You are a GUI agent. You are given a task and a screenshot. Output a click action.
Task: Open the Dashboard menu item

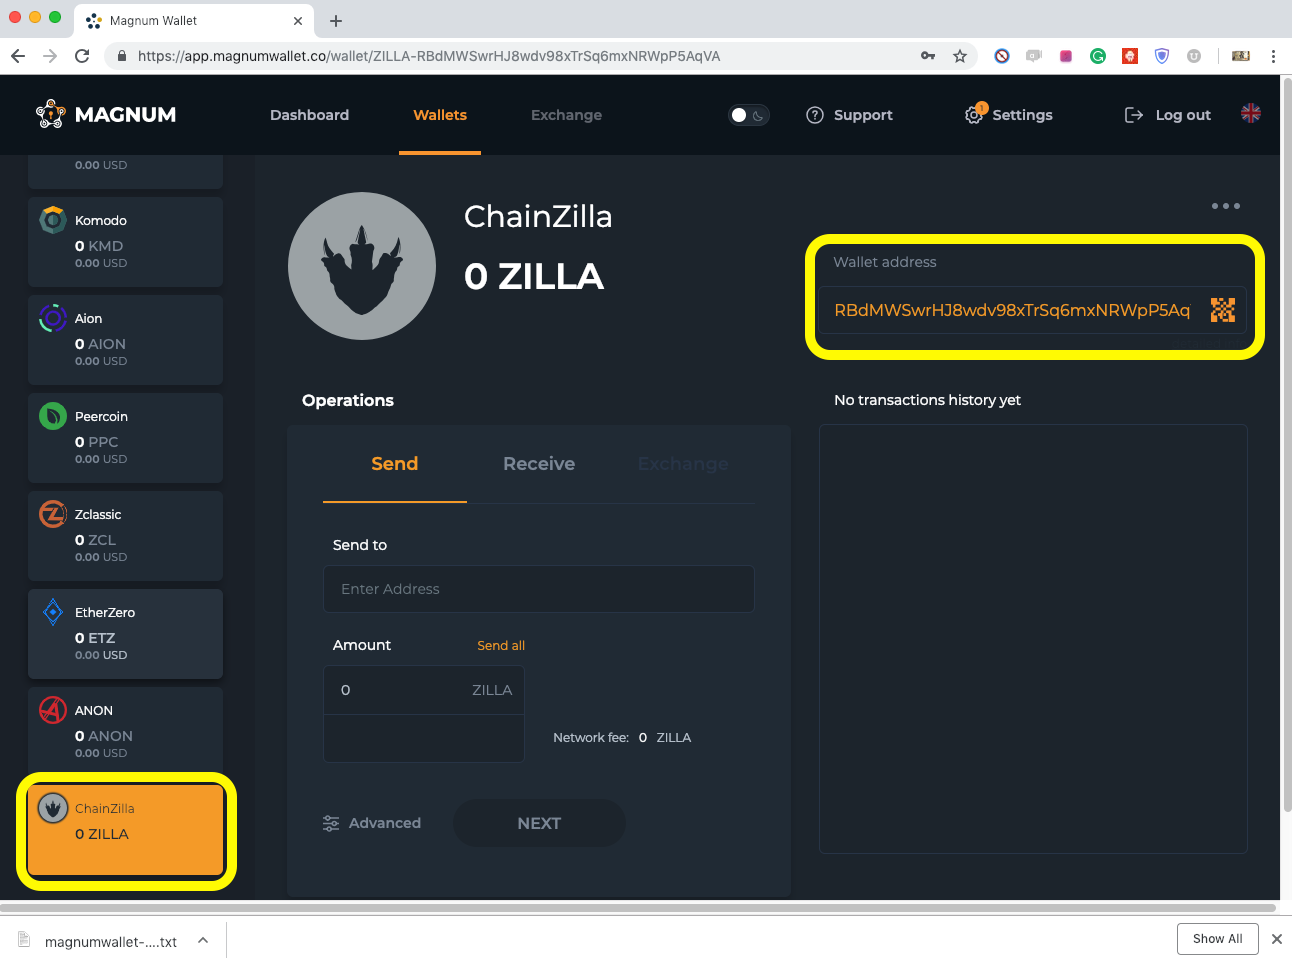(x=309, y=115)
